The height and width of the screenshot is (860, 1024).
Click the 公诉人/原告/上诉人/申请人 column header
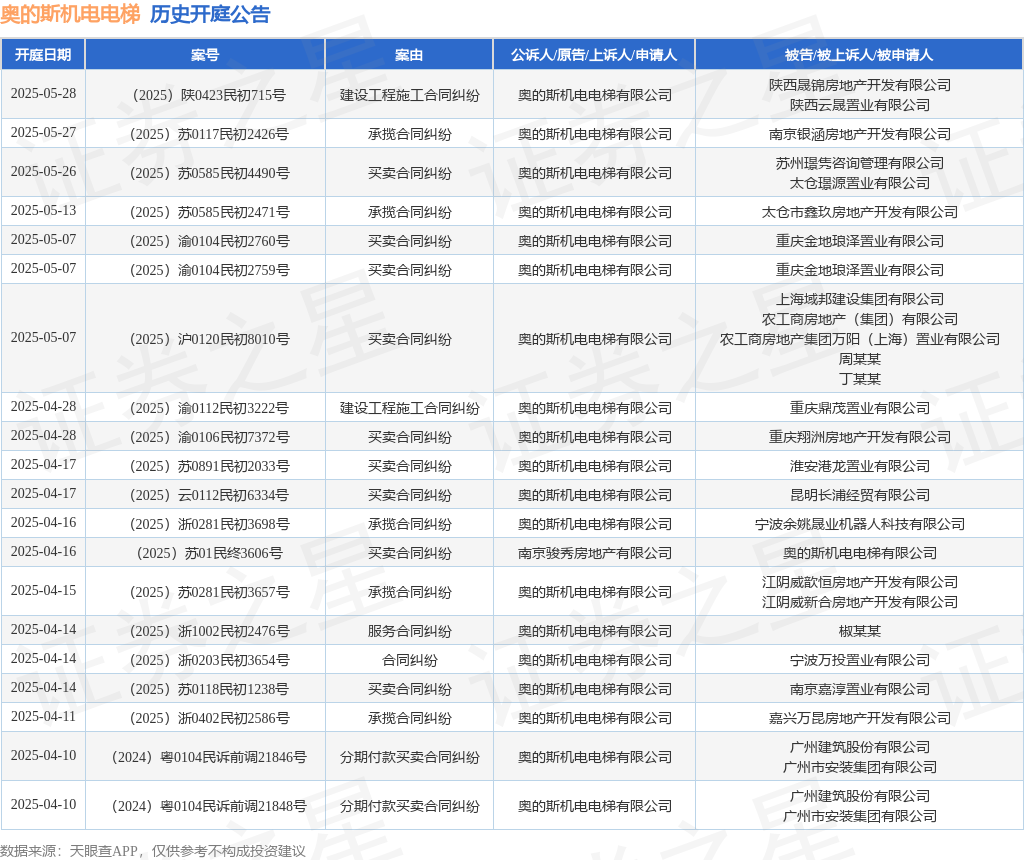[594, 55]
